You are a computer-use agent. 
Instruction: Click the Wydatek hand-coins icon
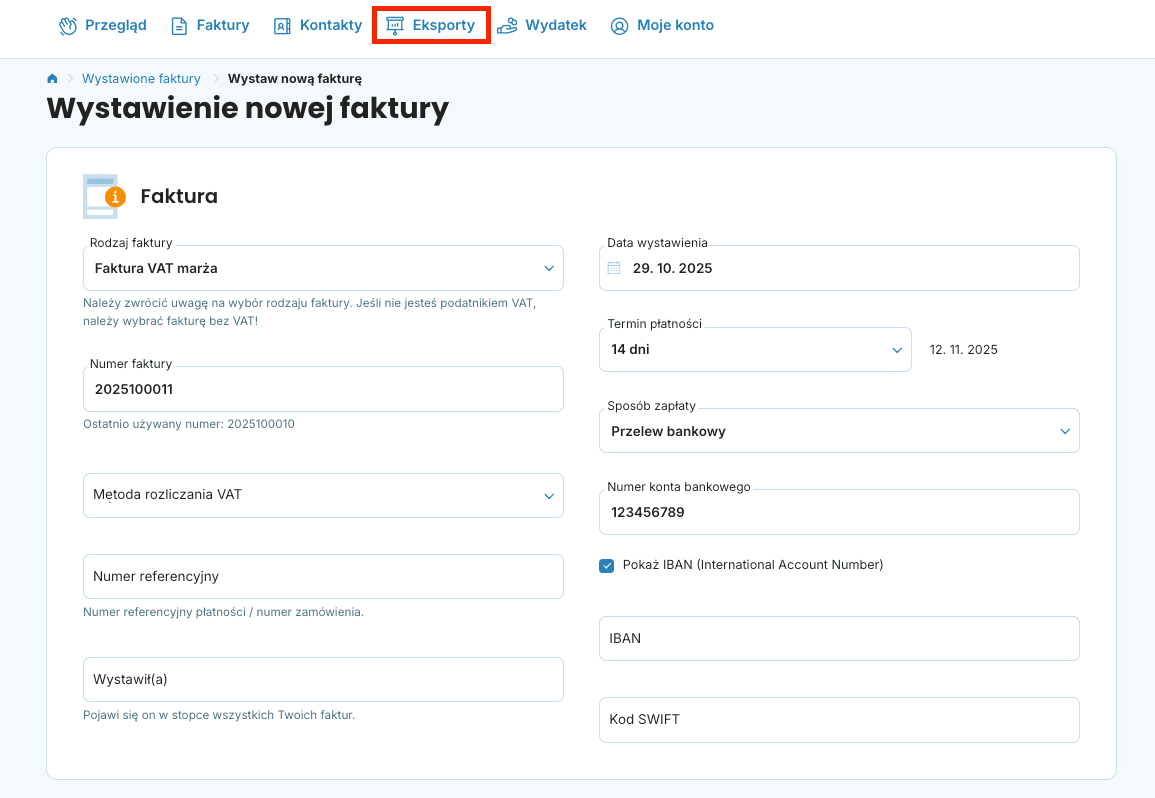point(508,26)
